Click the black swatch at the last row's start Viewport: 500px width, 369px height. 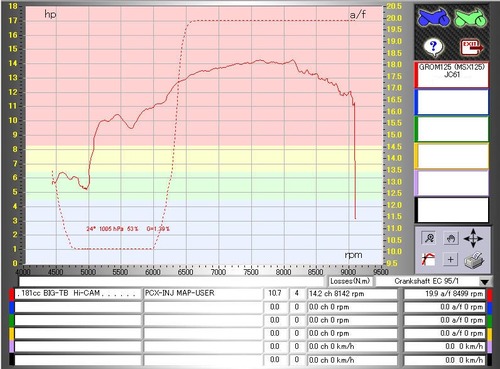click(x=12, y=360)
